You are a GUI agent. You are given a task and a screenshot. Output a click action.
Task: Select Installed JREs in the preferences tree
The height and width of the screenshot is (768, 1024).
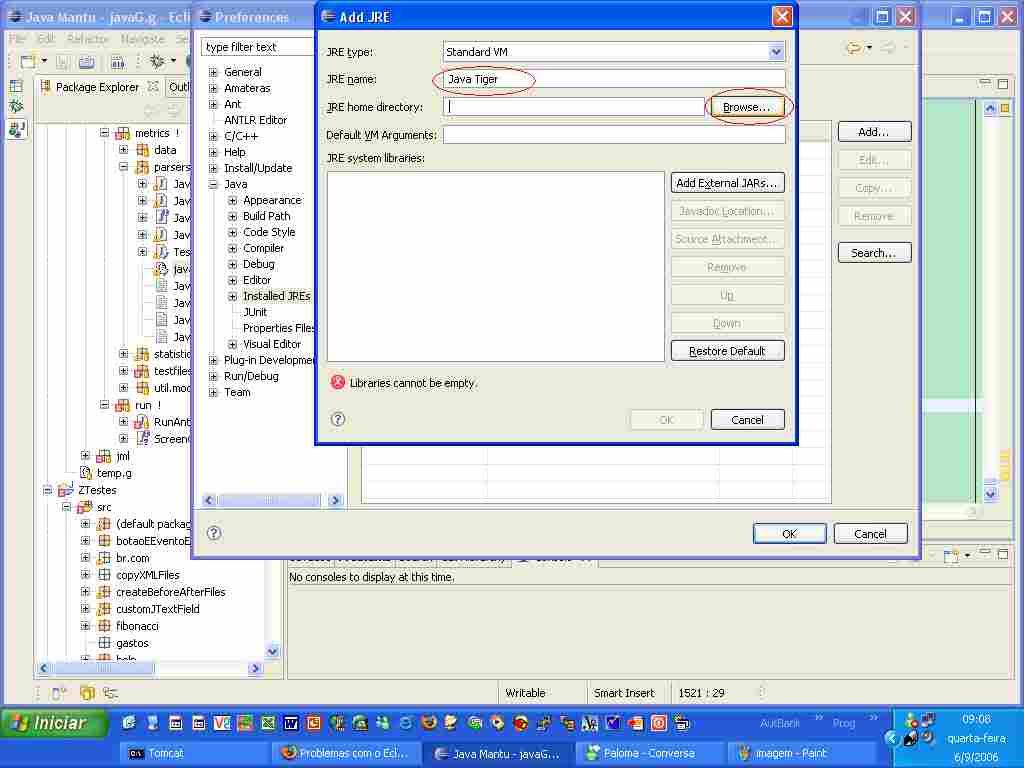click(276, 296)
